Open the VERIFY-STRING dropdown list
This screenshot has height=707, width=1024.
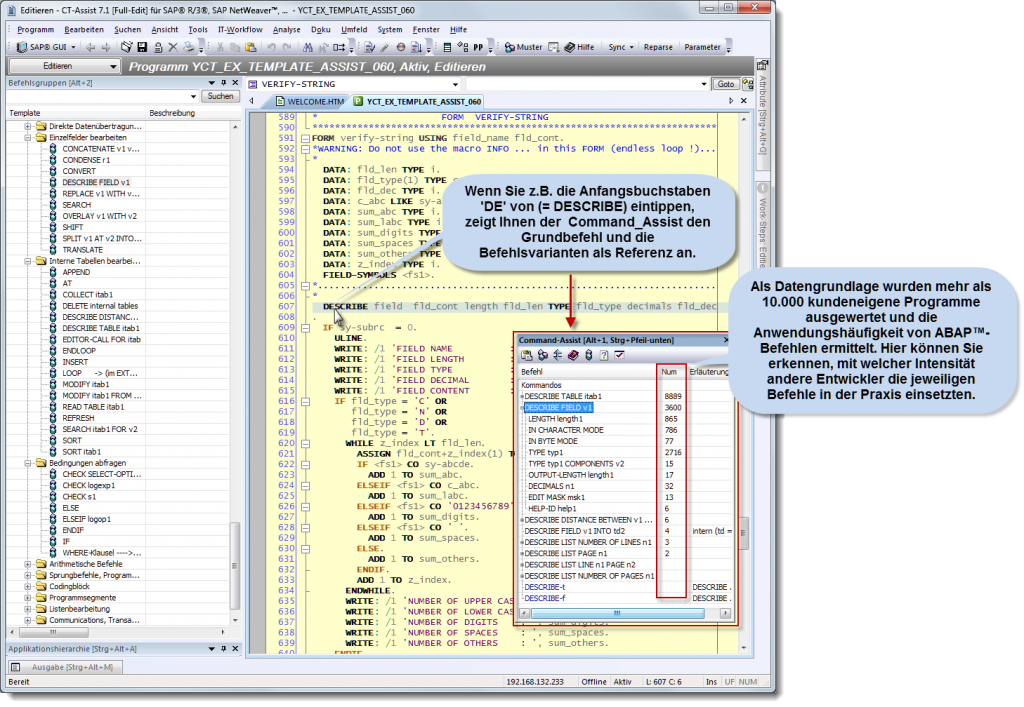coord(456,85)
